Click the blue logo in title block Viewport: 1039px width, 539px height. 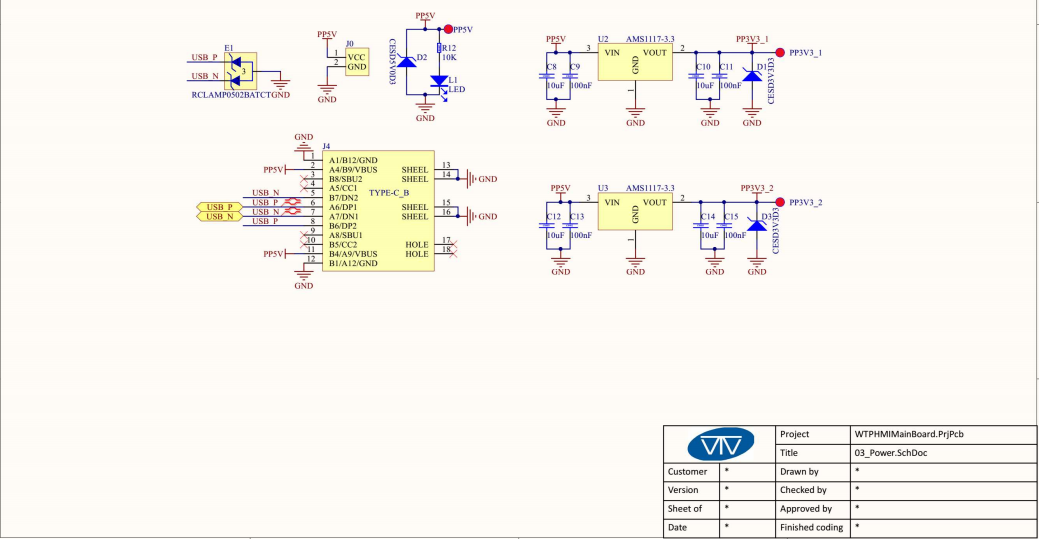(x=720, y=443)
